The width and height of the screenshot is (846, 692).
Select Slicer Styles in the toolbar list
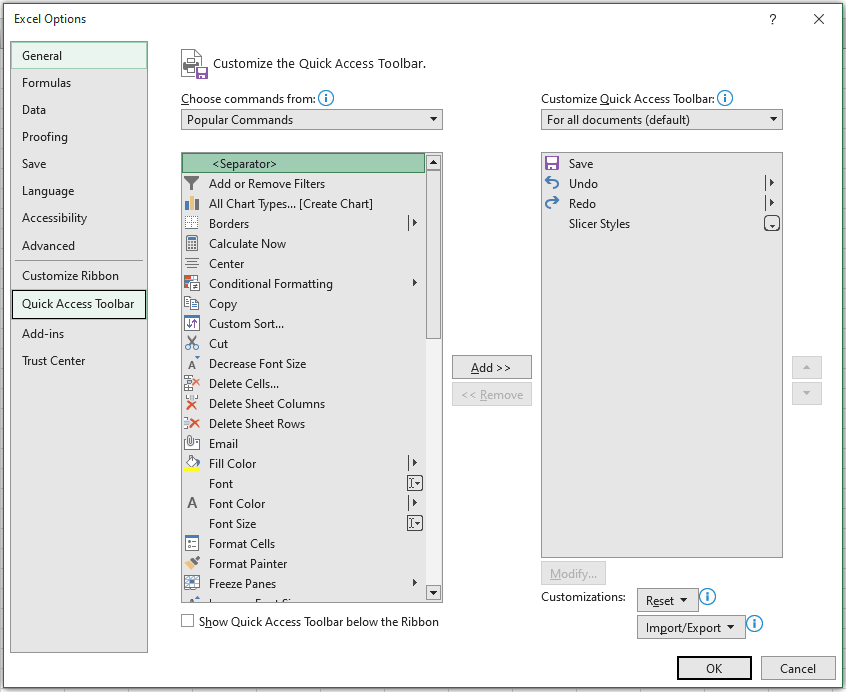[661, 223]
